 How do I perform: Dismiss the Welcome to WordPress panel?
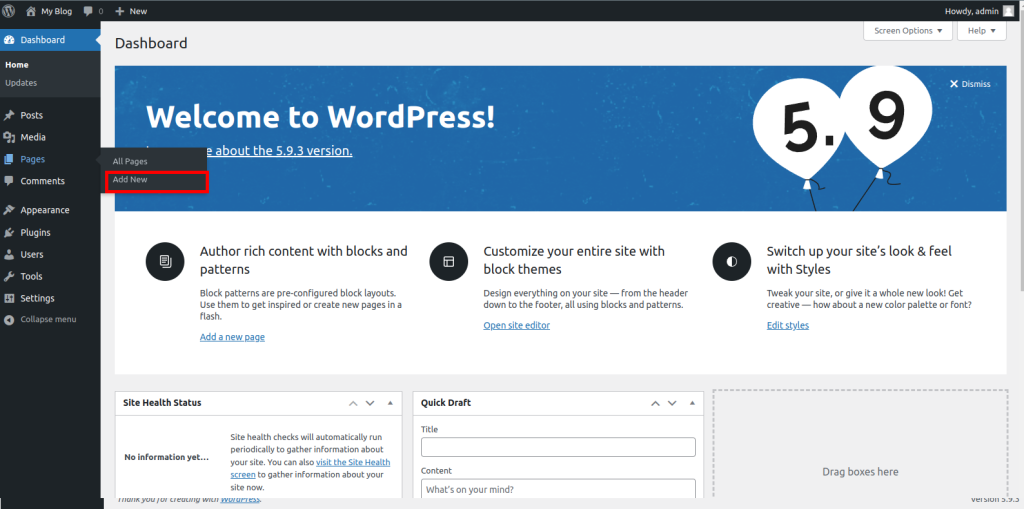969,84
